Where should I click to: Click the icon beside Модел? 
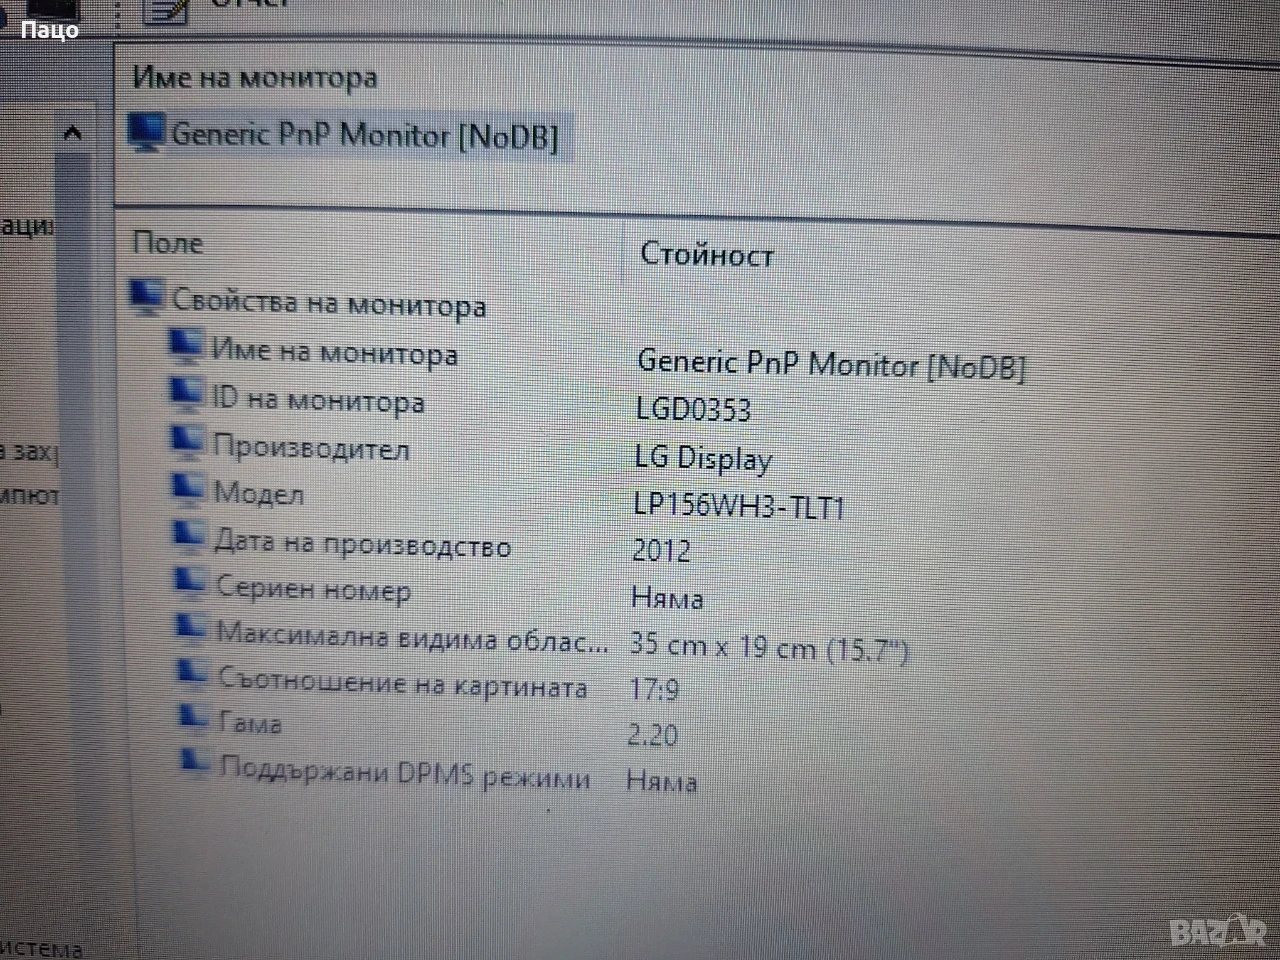pyautogui.click(x=189, y=487)
